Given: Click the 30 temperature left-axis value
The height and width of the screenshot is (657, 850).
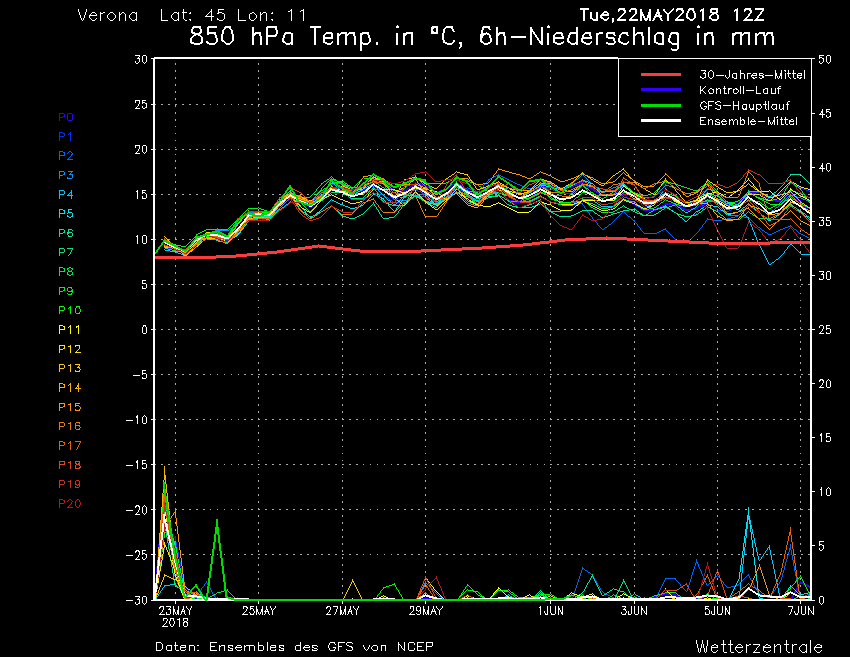Looking at the screenshot, I should click(141, 60).
